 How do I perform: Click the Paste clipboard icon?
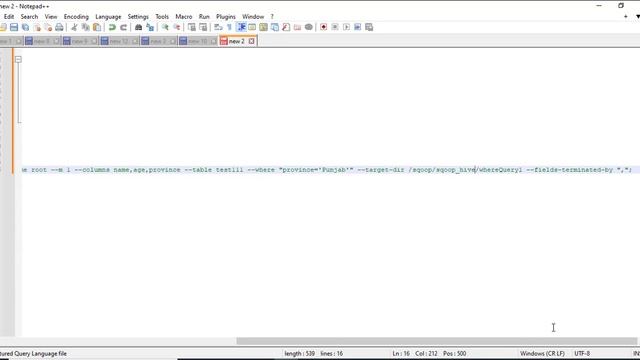97,27
